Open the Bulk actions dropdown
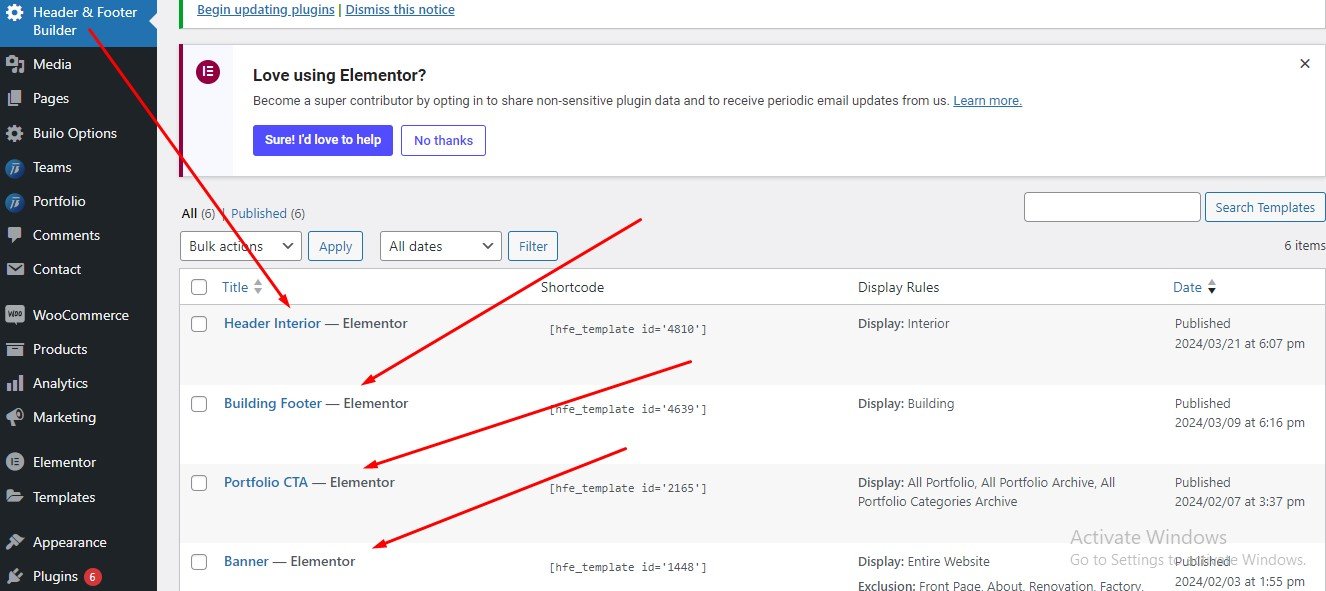The image size is (1326, 591). click(241, 246)
